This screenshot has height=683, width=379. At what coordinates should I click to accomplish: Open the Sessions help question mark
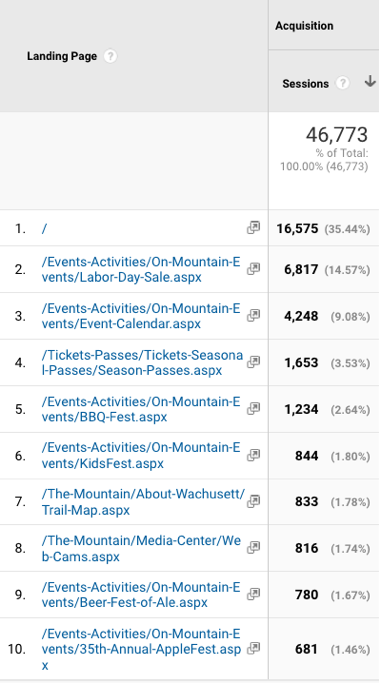pyautogui.click(x=343, y=83)
